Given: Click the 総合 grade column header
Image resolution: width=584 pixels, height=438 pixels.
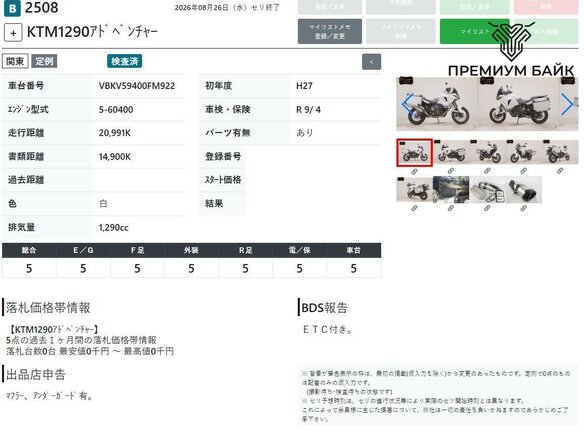Looking at the screenshot, I should tap(29, 250).
